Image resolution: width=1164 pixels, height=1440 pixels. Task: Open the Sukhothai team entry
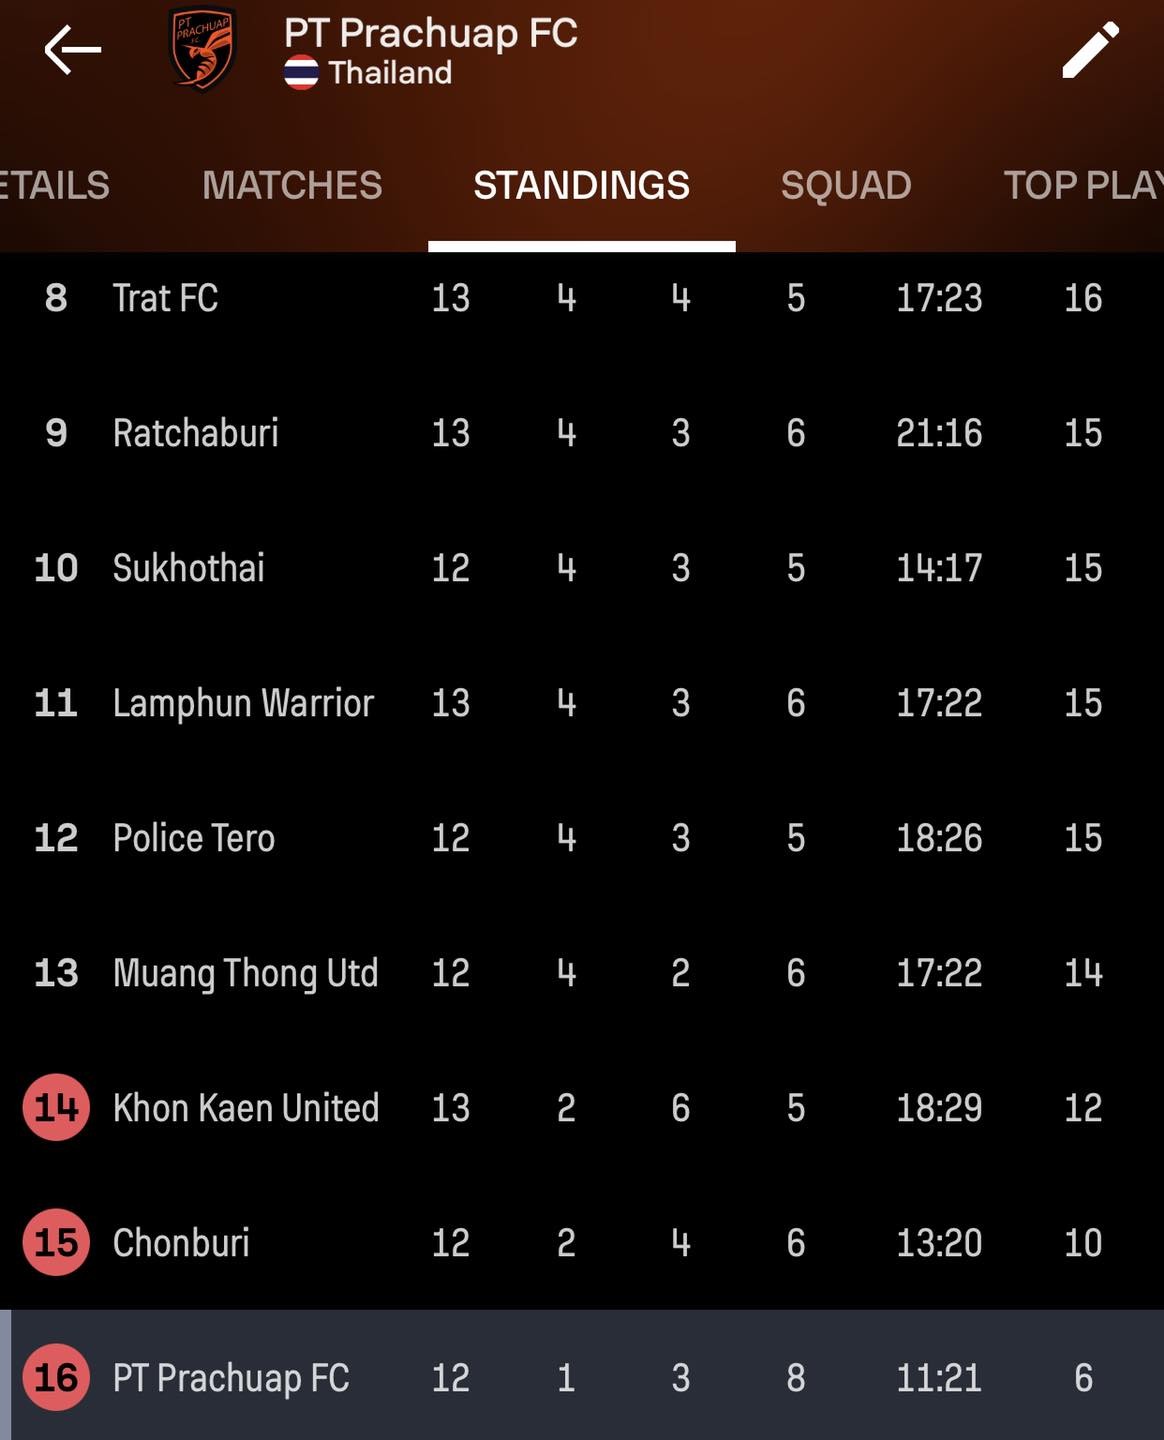click(188, 568)
